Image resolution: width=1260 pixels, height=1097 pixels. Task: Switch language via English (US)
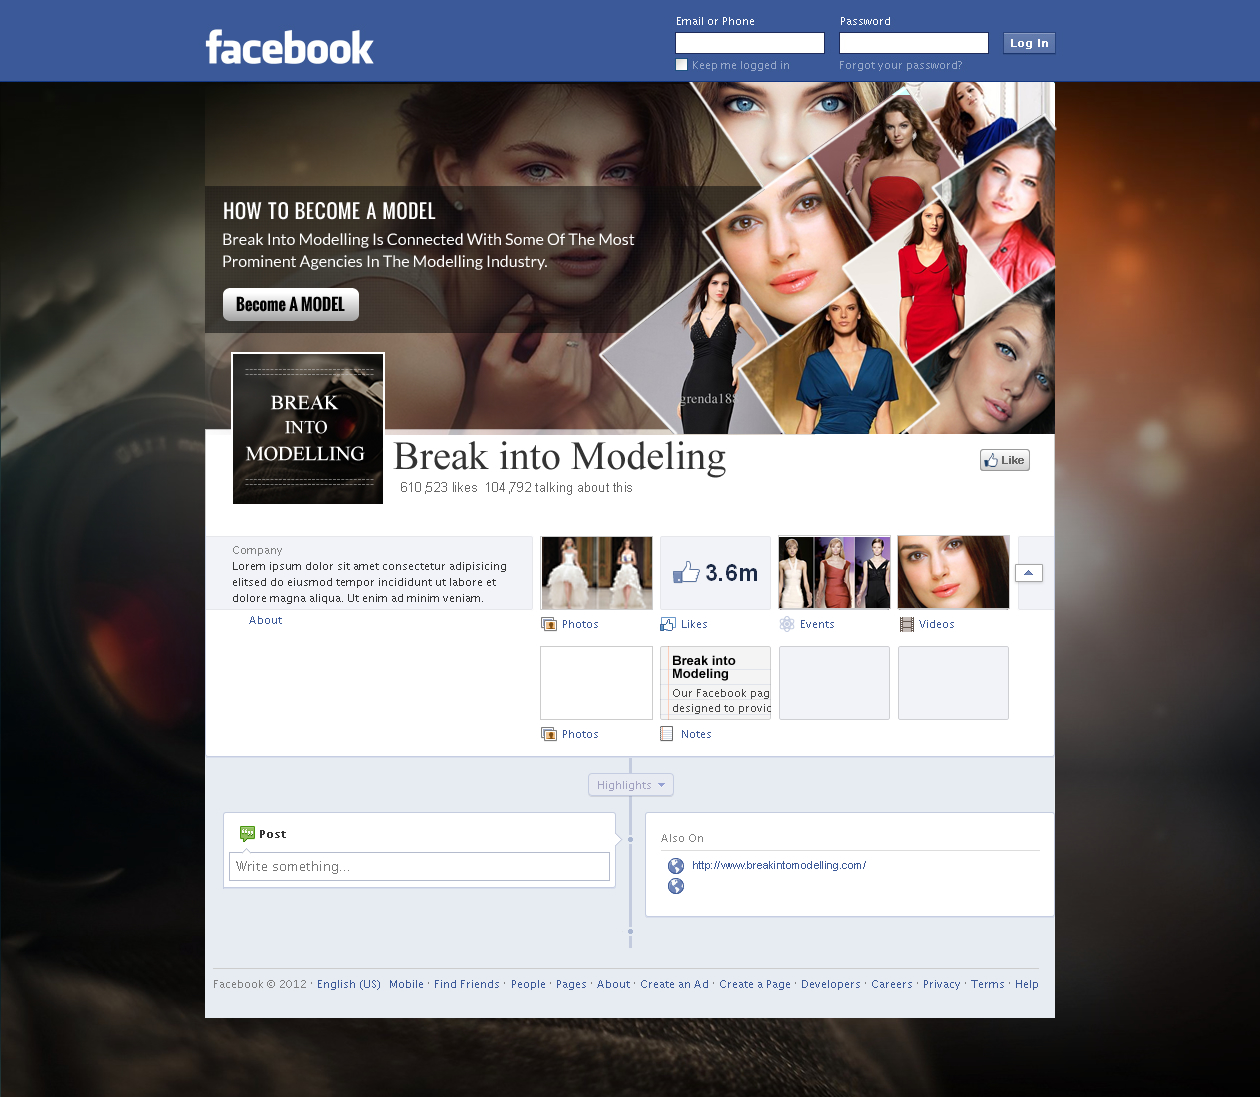348,984
